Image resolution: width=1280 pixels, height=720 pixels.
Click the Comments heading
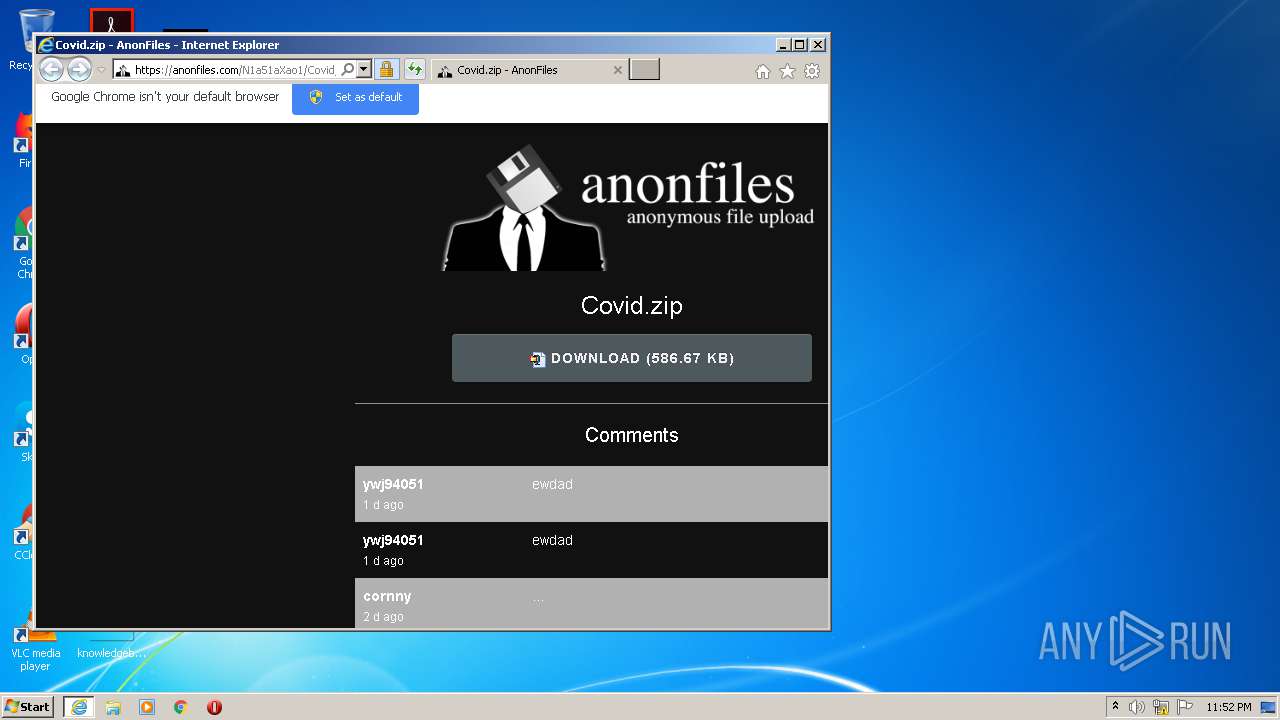pos(632,435)
